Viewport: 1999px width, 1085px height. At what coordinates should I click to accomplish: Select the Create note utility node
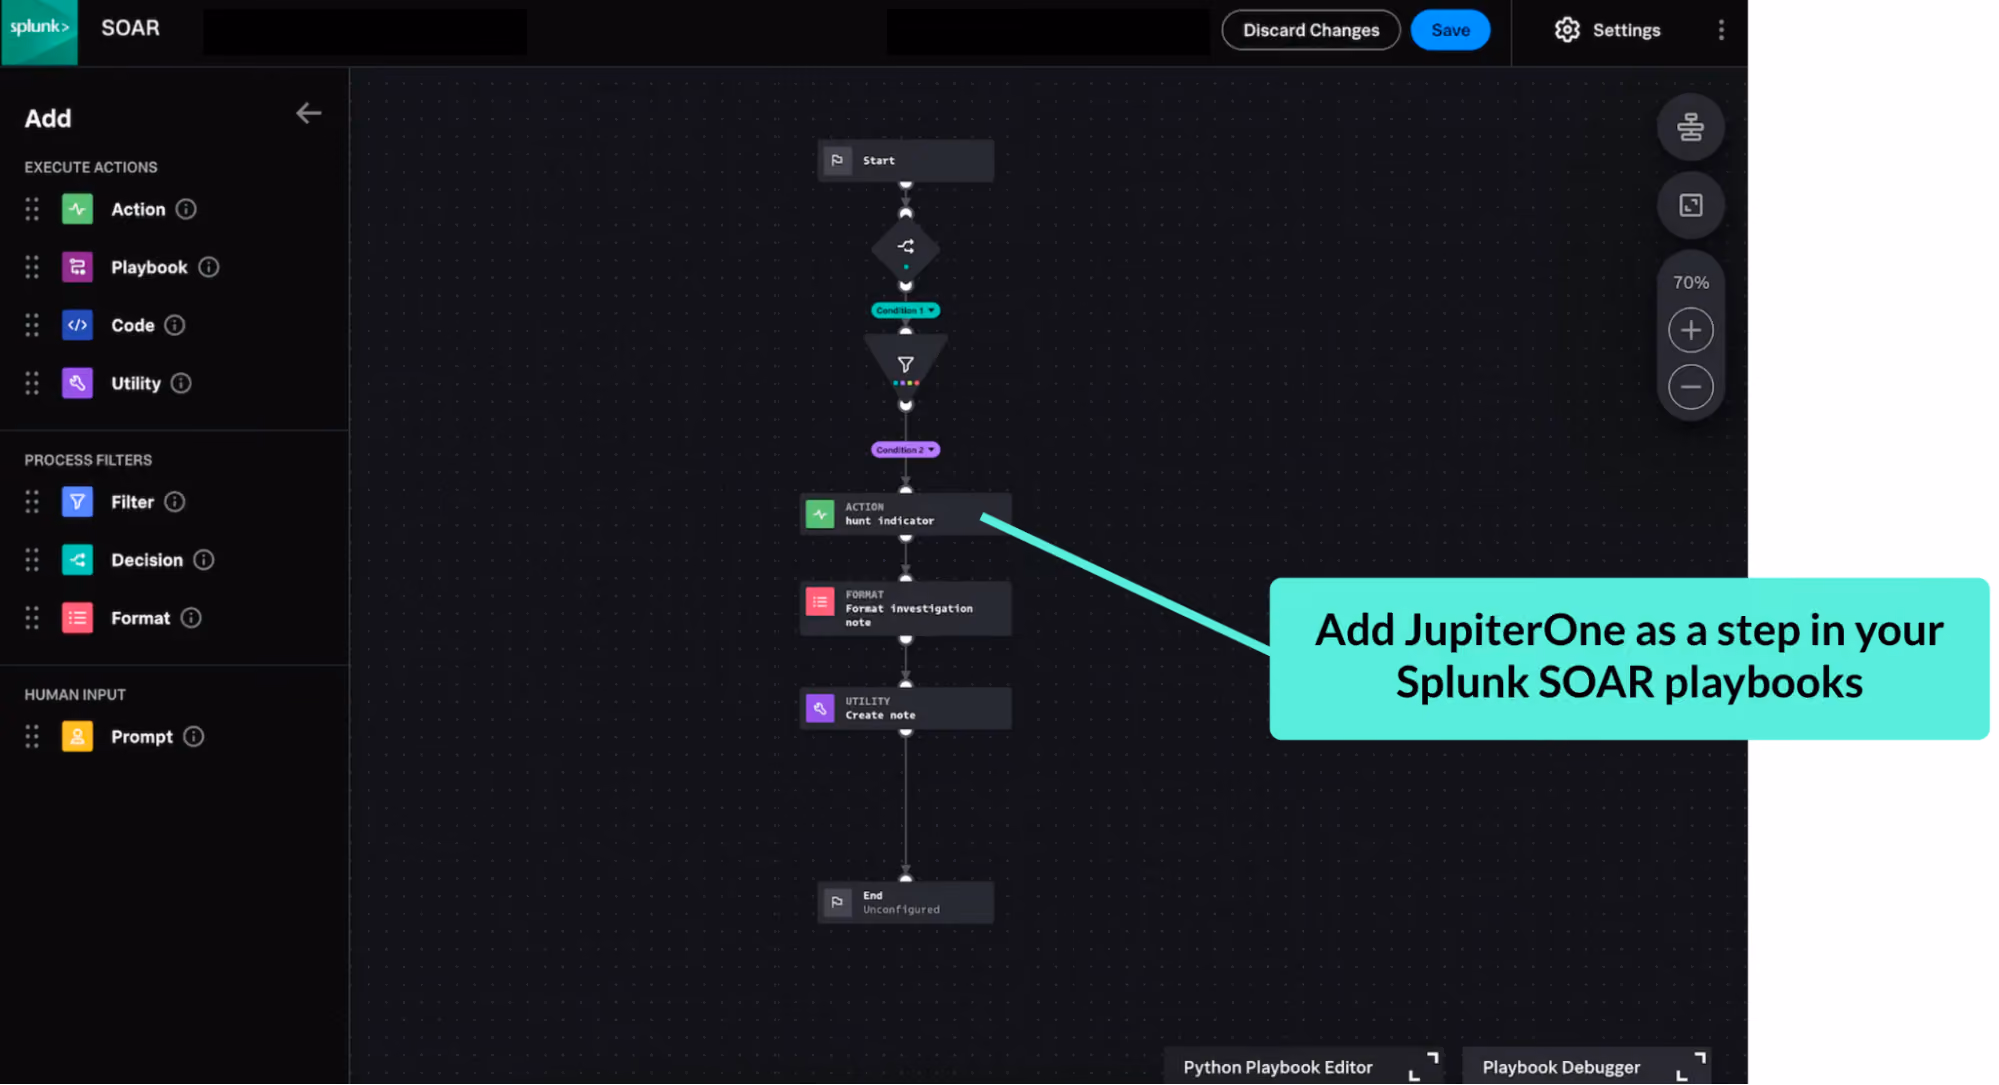click(905, 708)
